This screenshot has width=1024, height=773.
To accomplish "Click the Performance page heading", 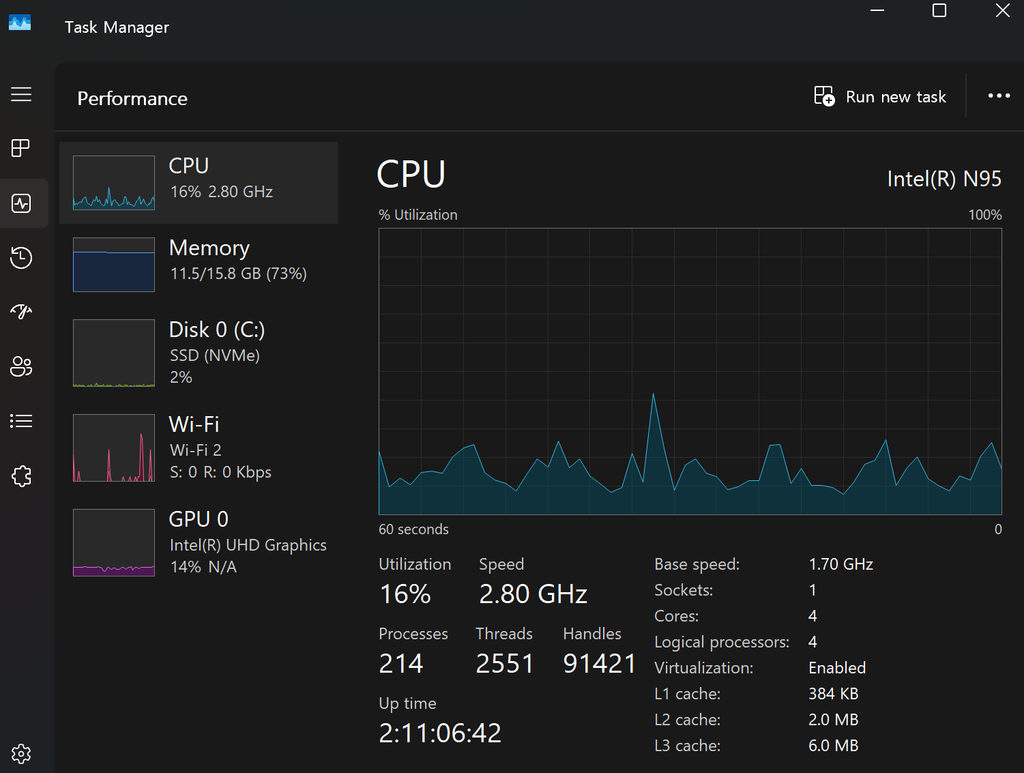I will (x=132, y=99).
